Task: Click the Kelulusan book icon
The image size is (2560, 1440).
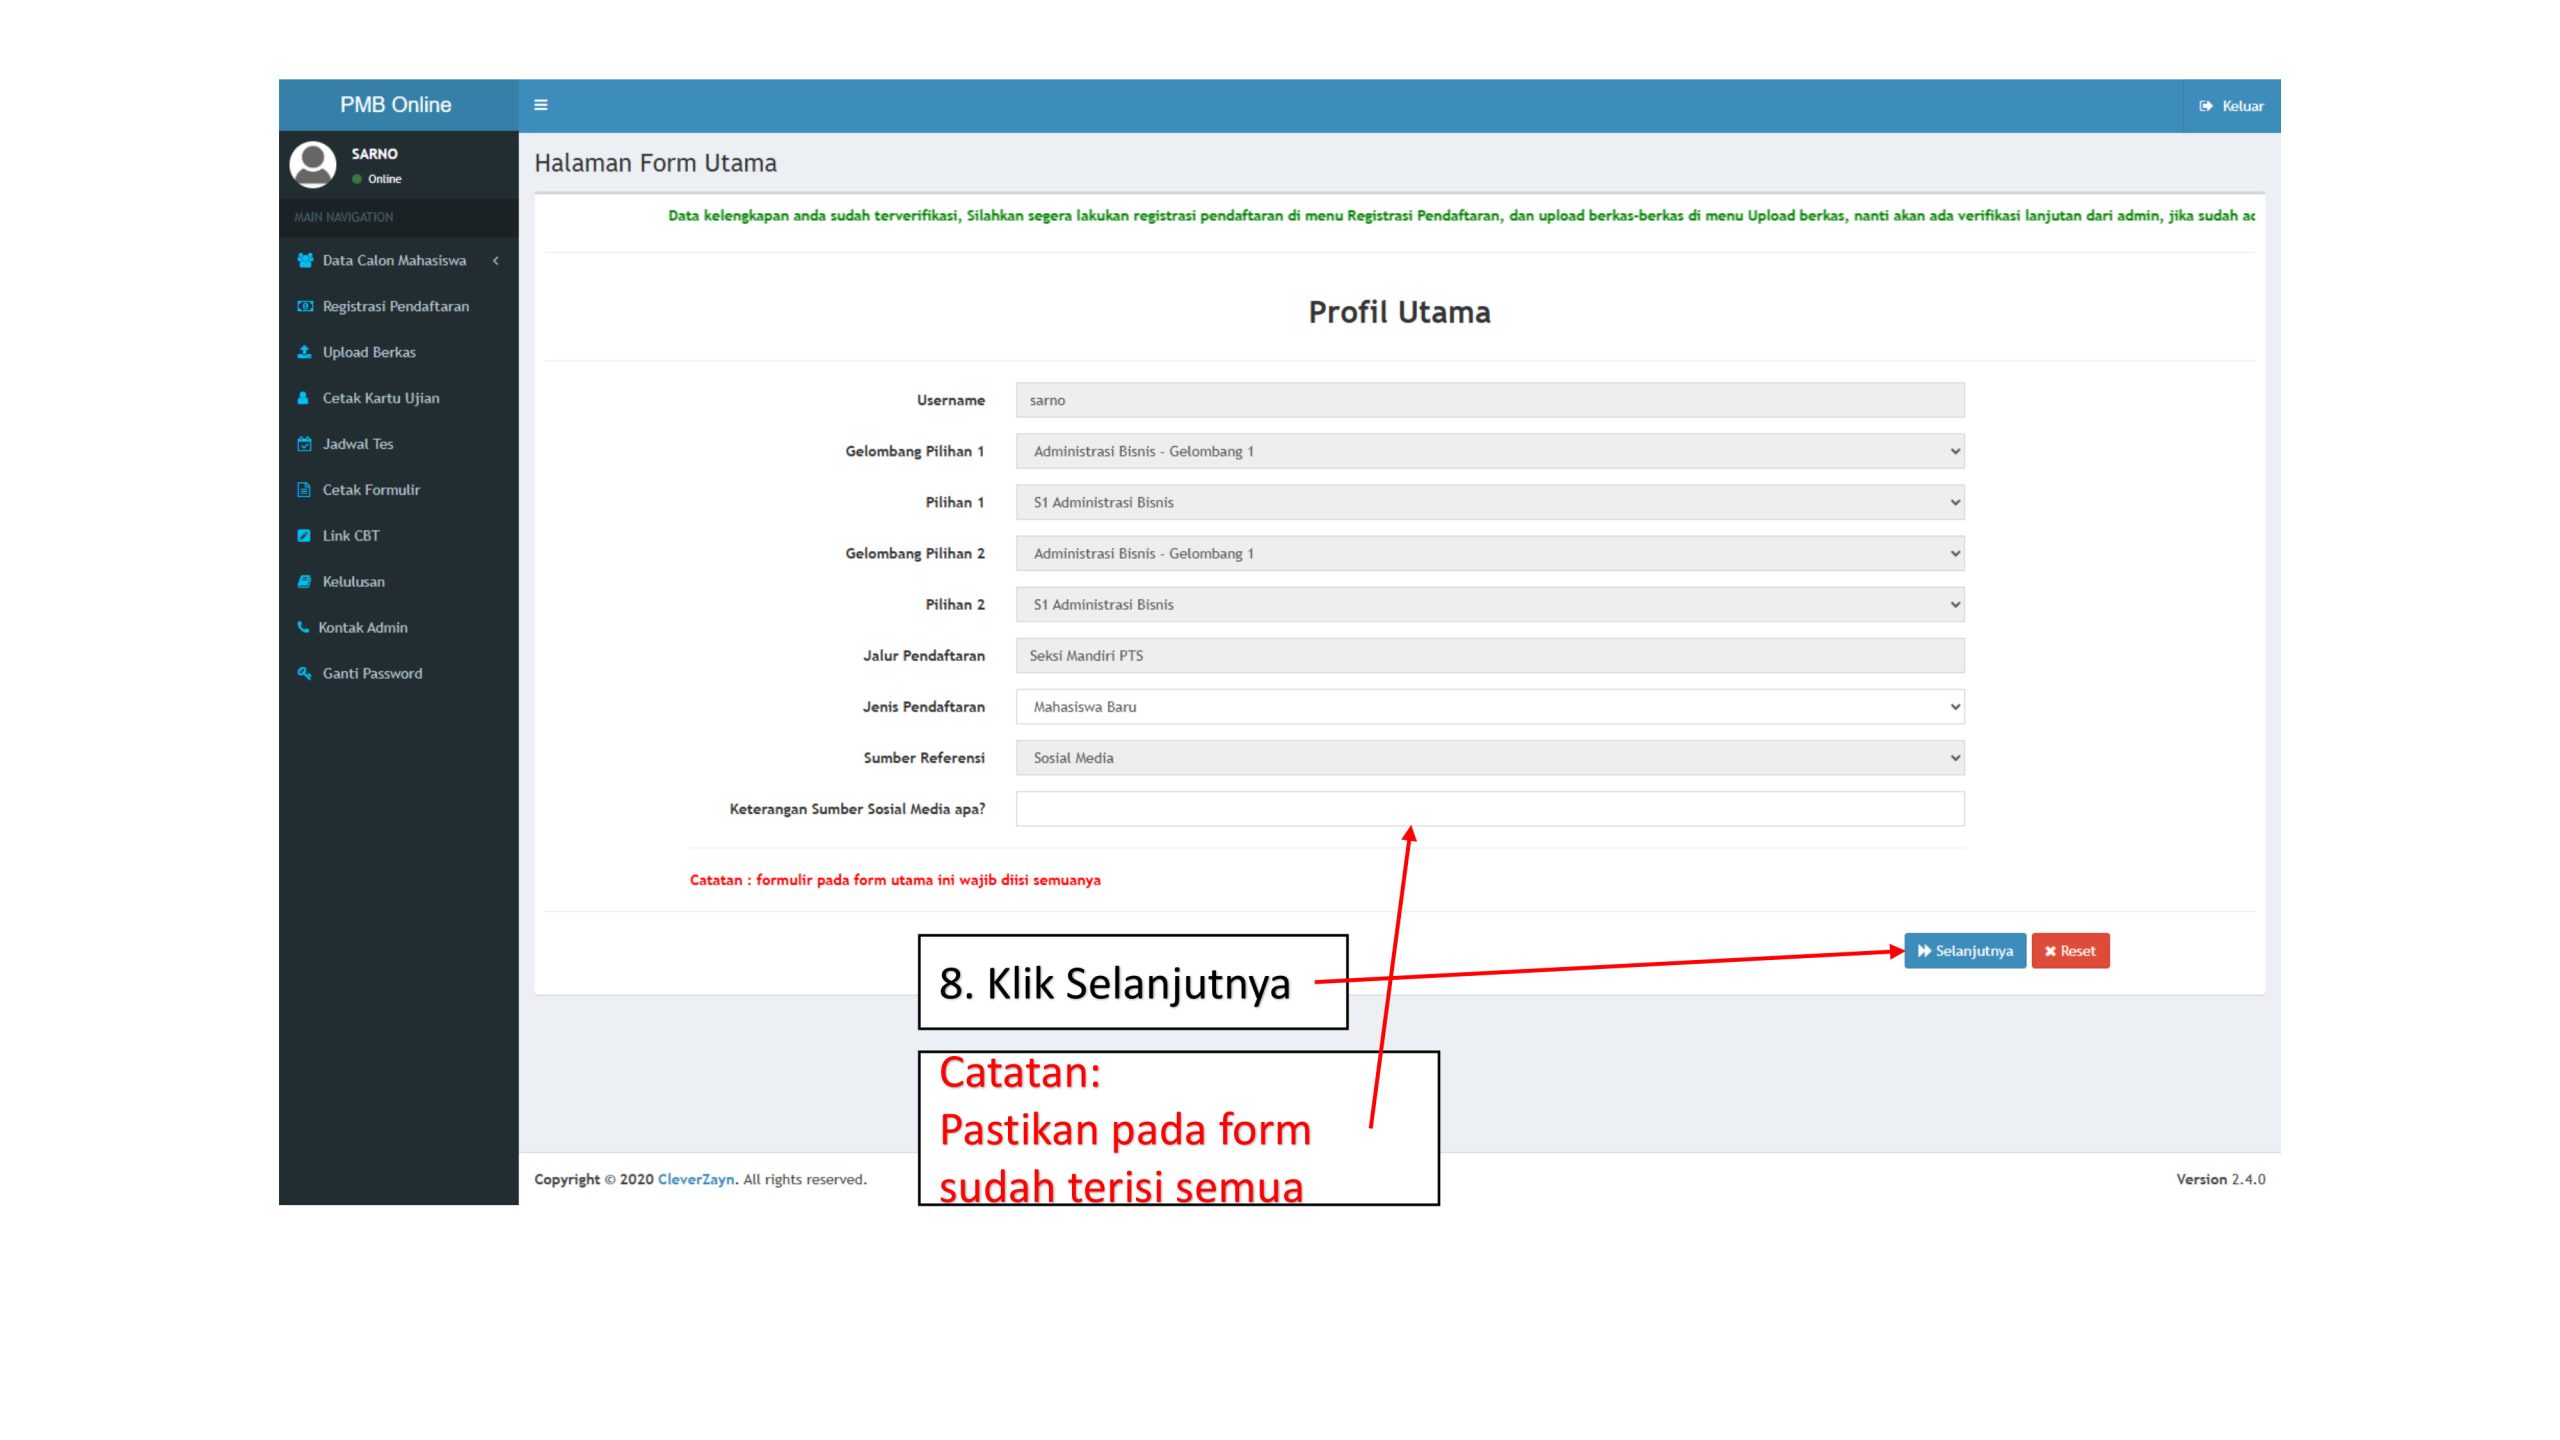Action: [304, 581]
